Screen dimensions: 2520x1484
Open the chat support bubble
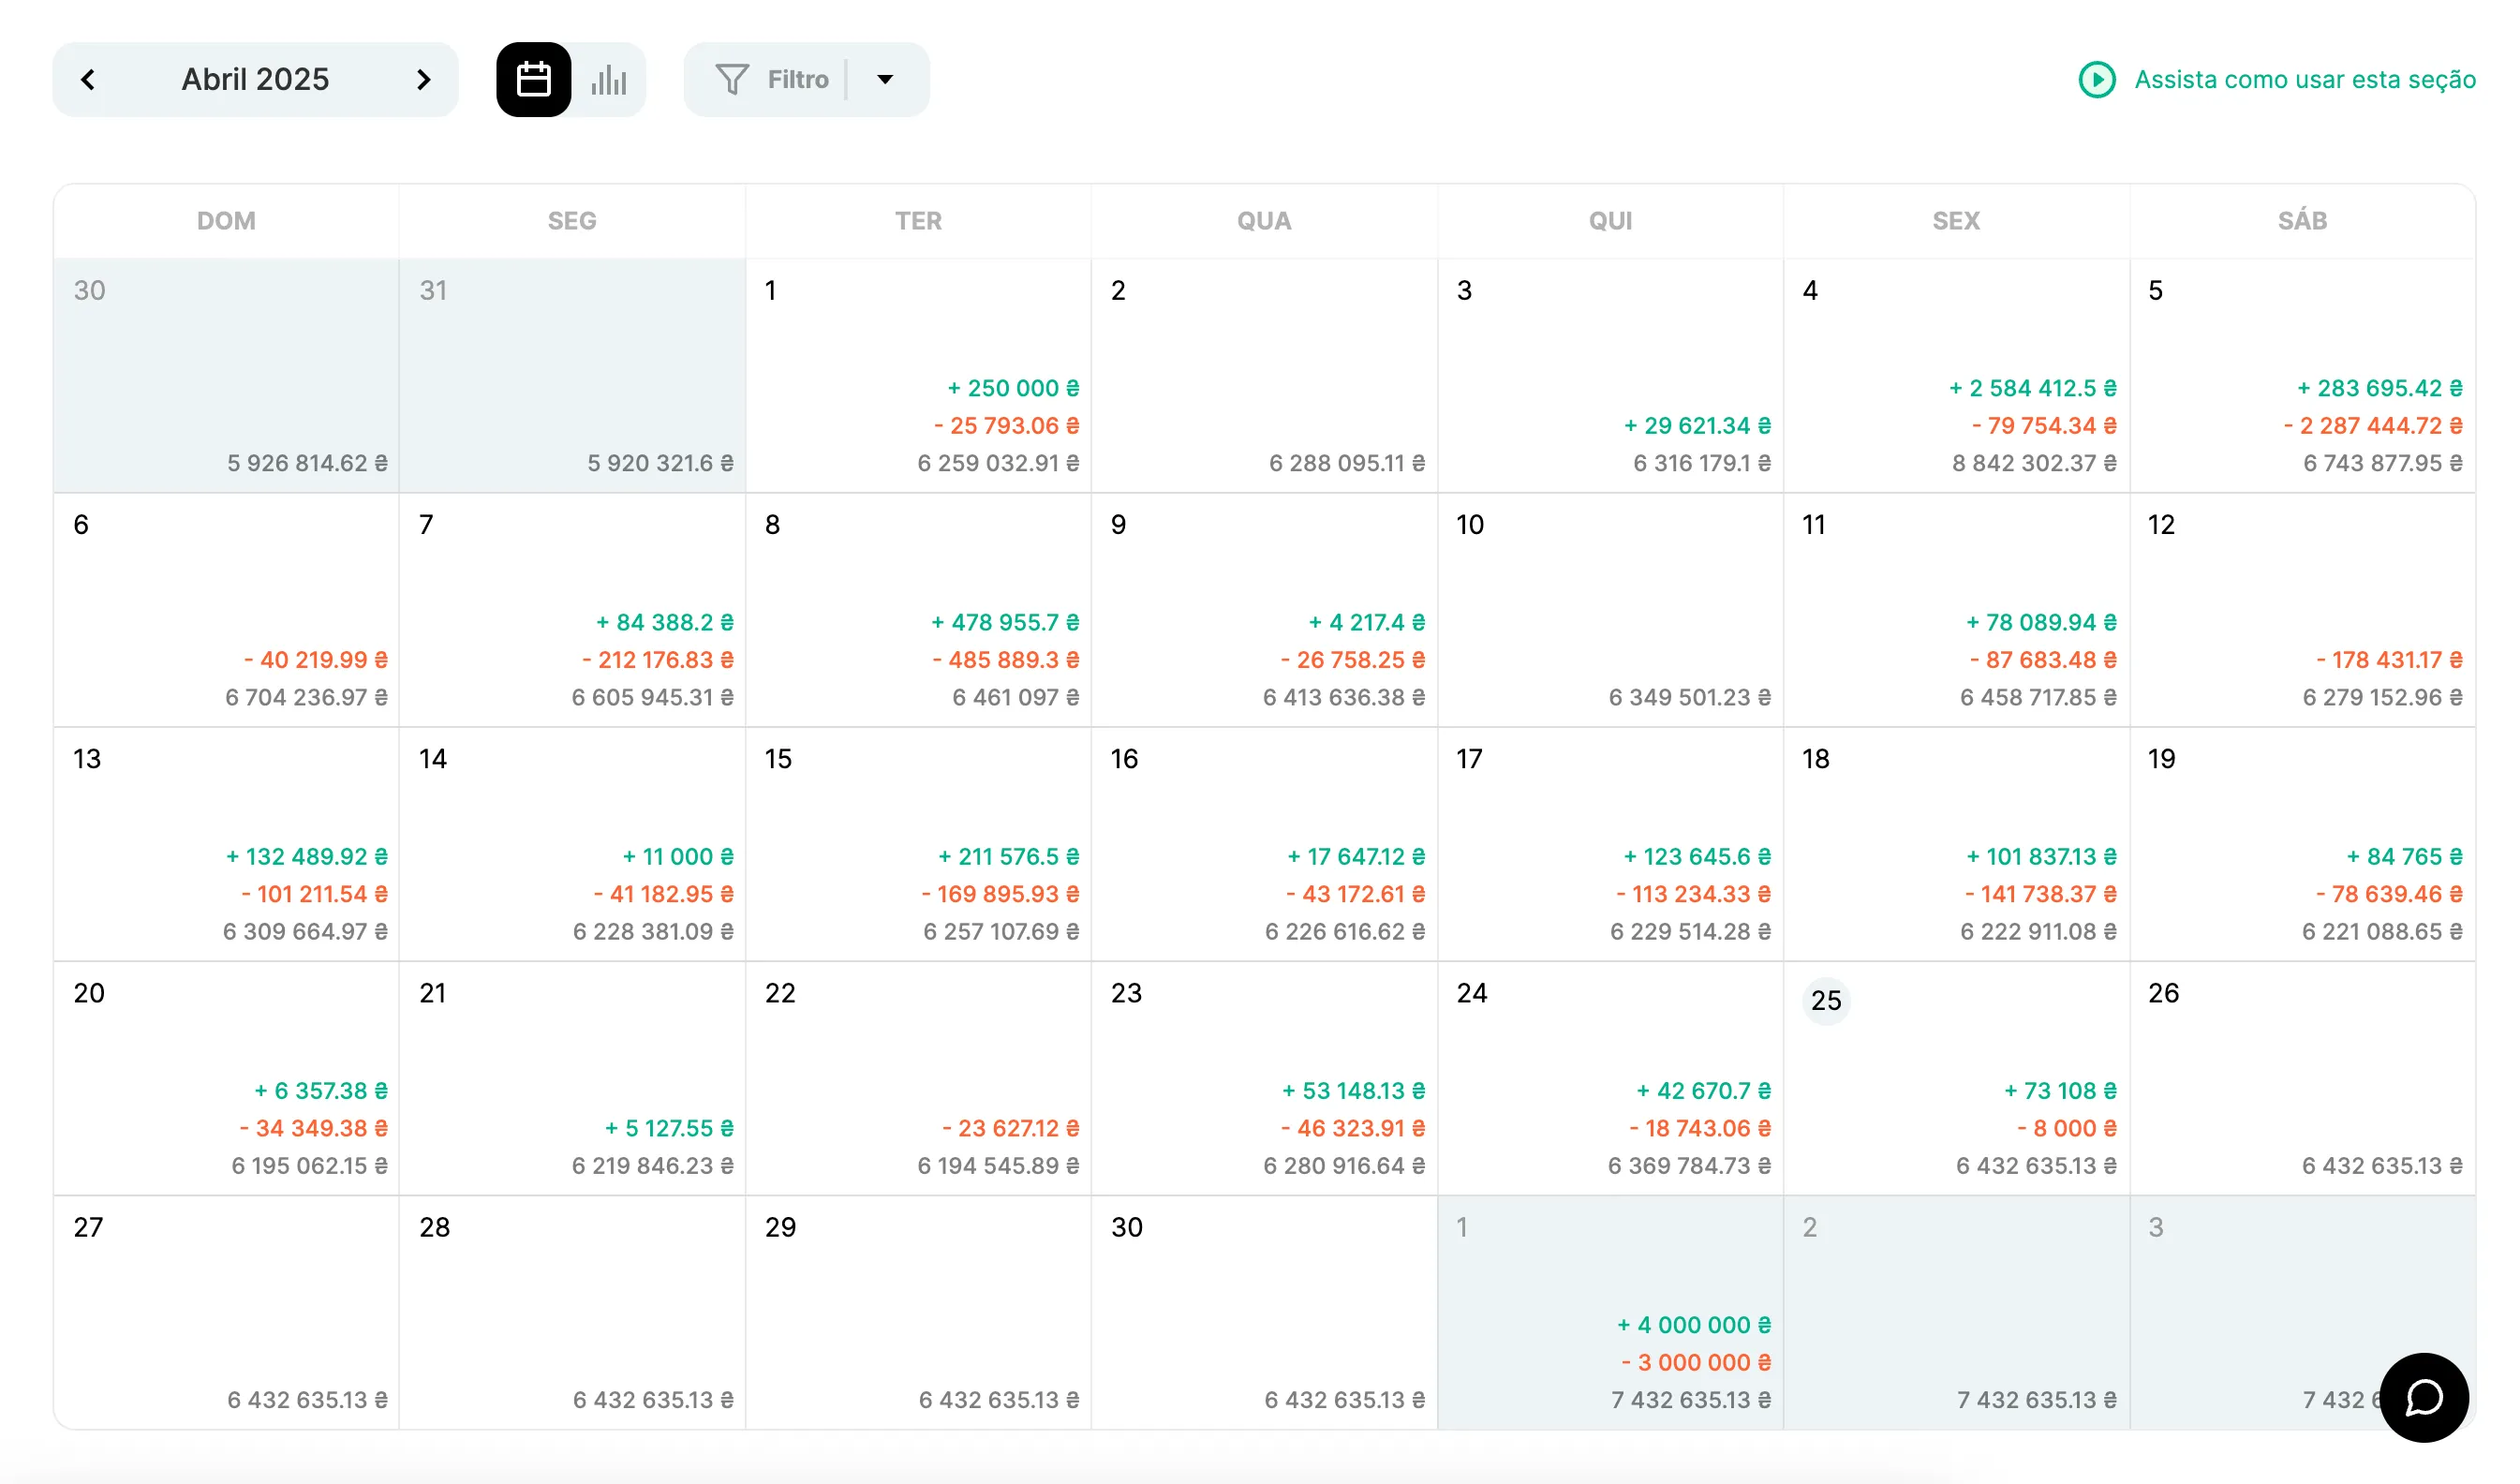(x=2423, y=1397)
